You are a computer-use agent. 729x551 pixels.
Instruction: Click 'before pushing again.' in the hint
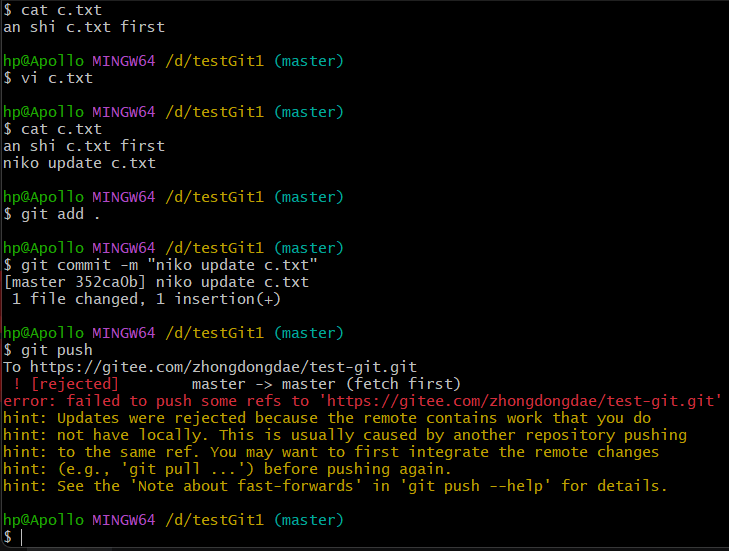[358, 469]
